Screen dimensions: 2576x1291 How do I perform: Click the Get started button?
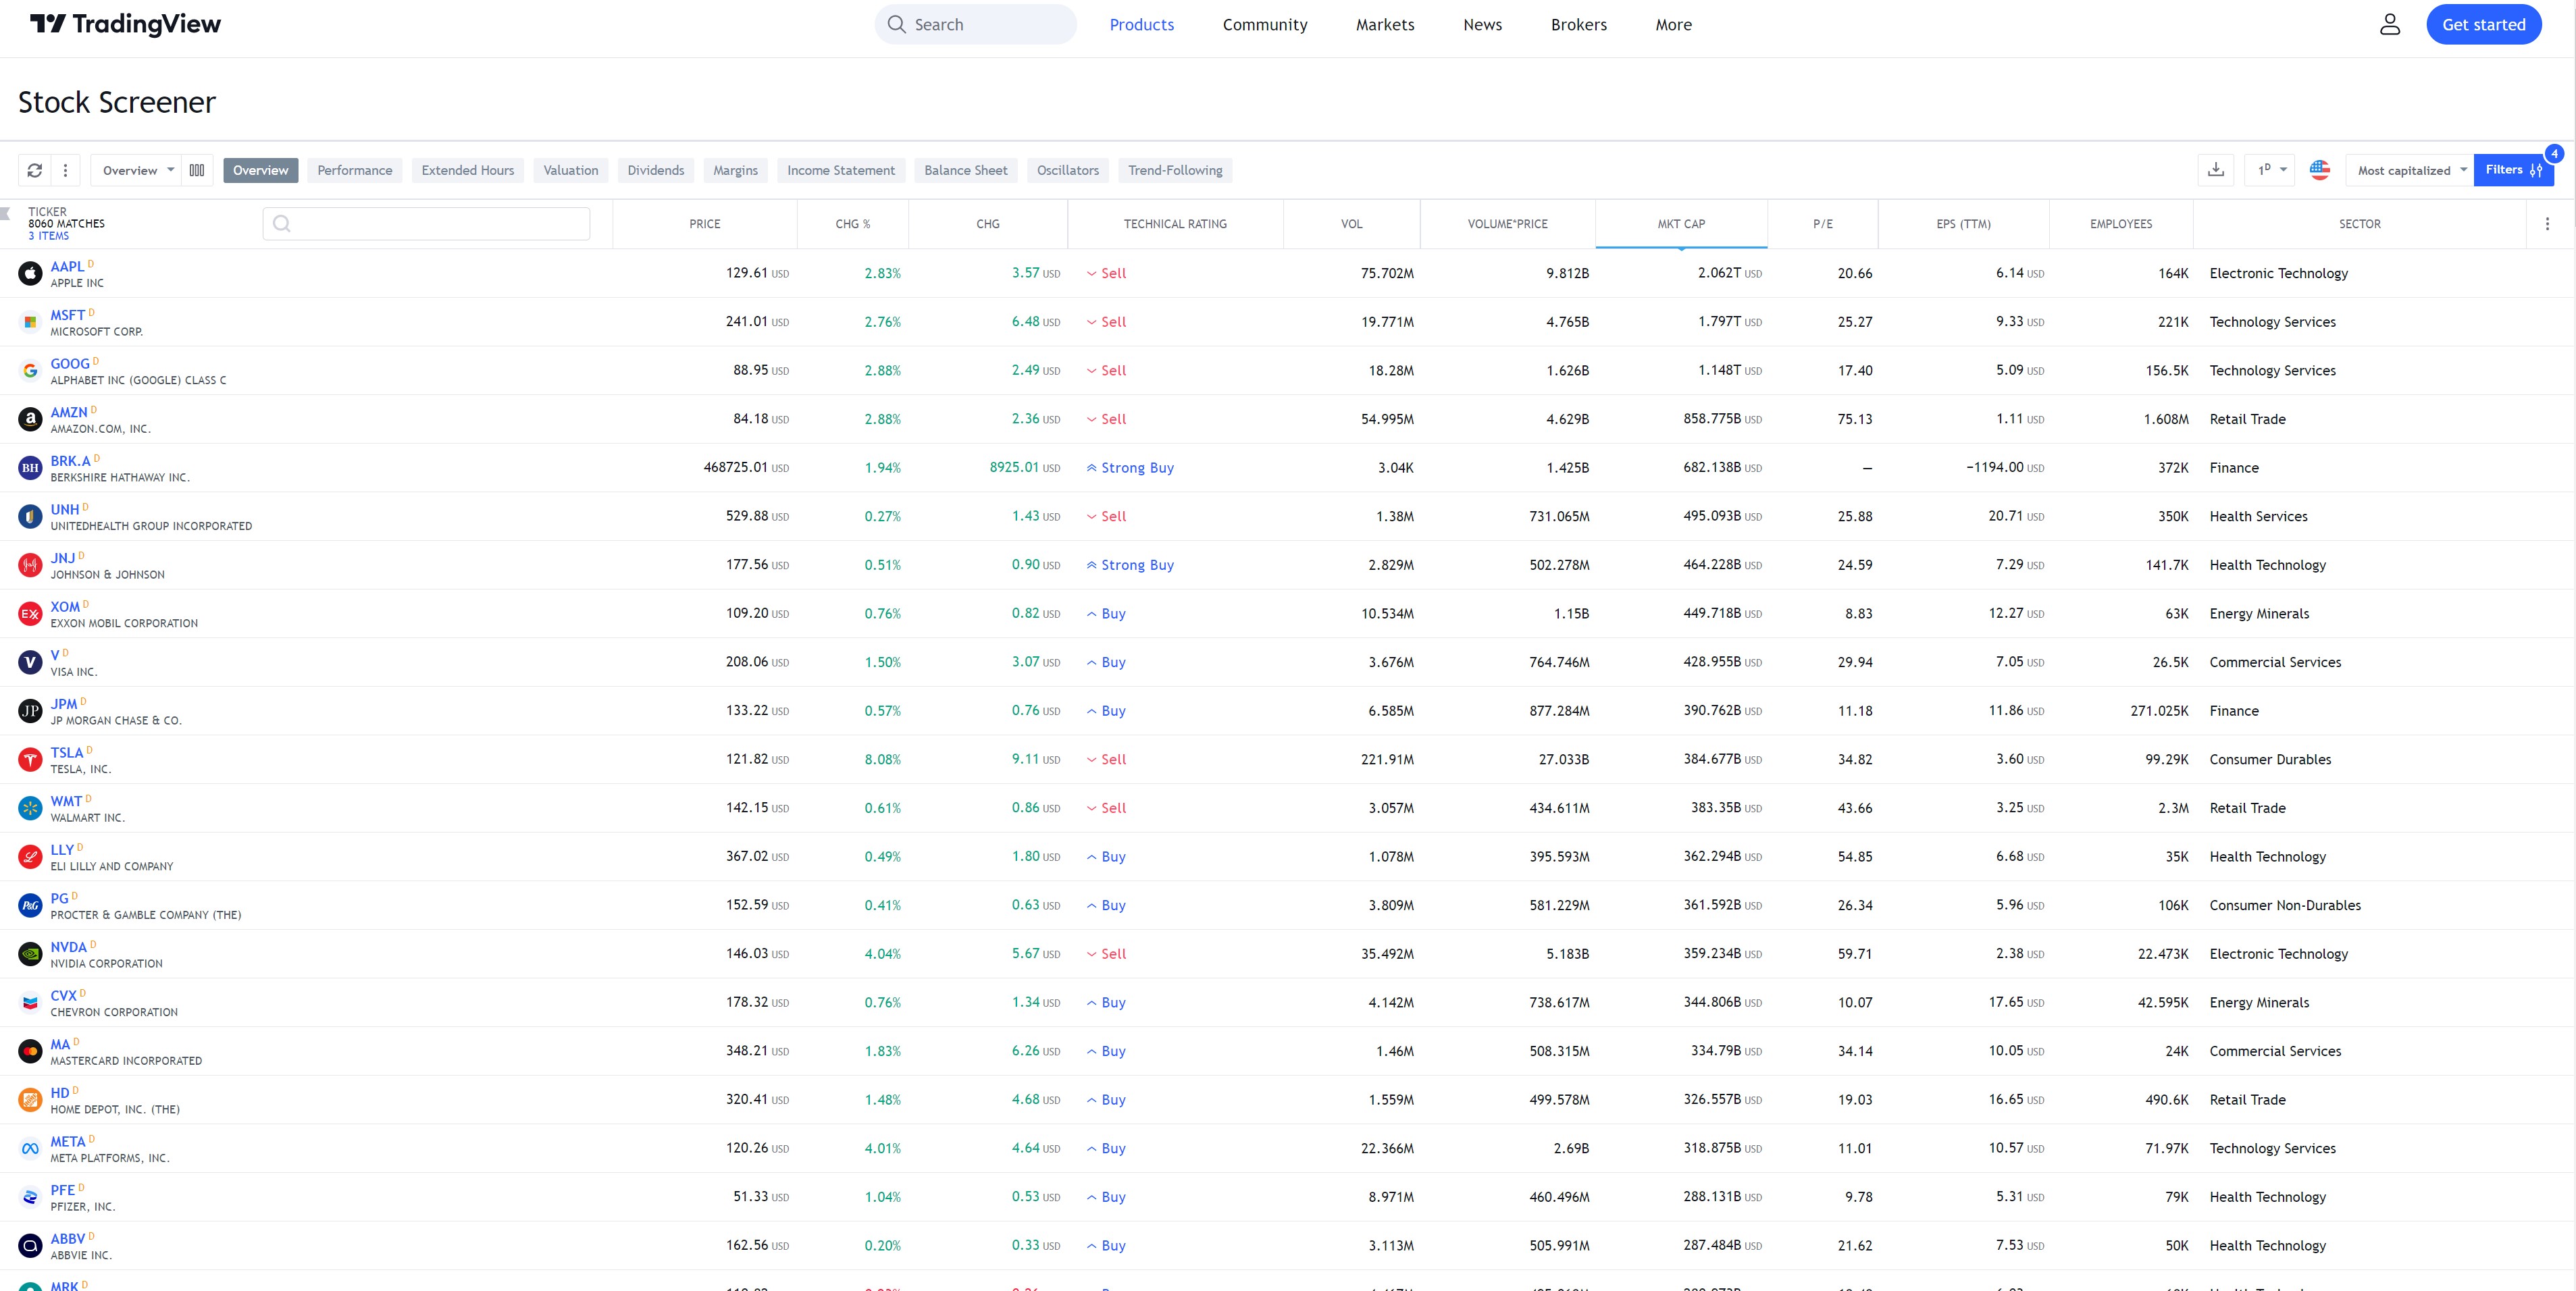coord(2484,24)
